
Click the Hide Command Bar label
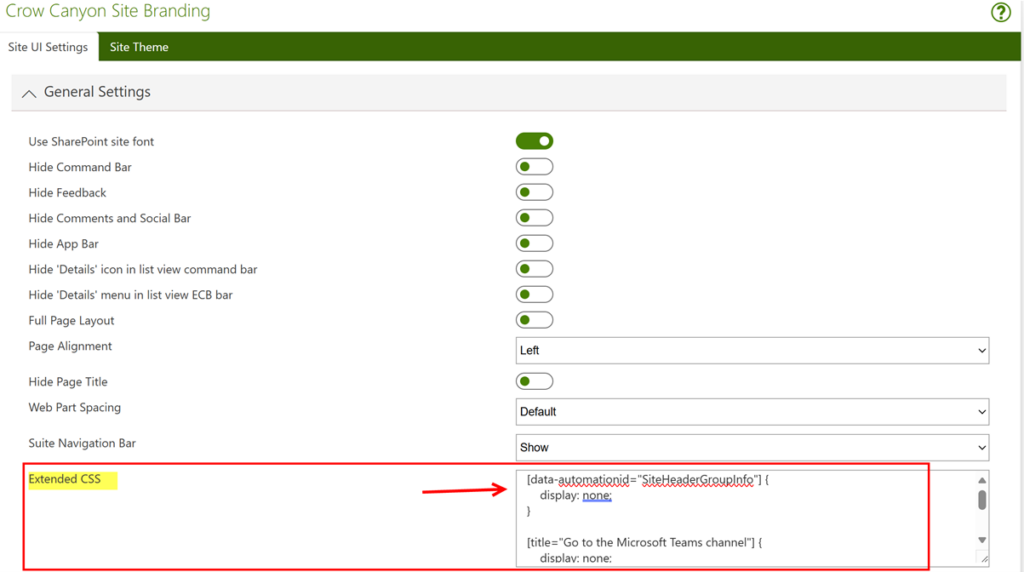tap(80, 167)
